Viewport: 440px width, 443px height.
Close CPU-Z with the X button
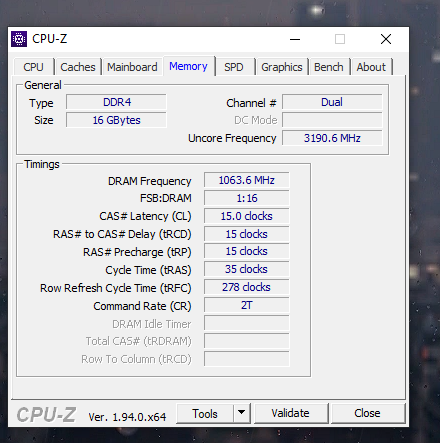[x=386, y=39]
